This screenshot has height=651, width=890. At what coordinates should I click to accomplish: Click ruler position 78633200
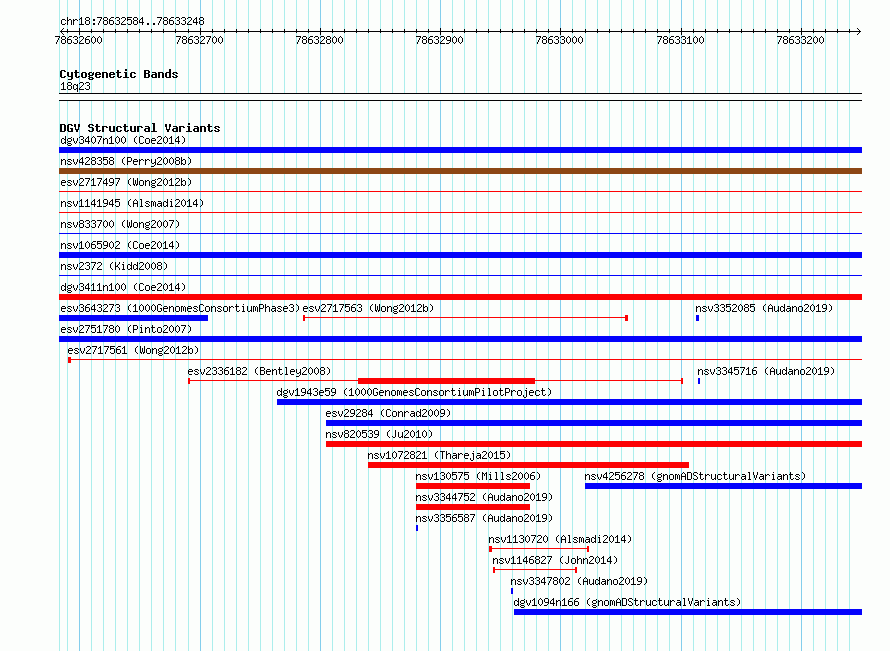800,40
